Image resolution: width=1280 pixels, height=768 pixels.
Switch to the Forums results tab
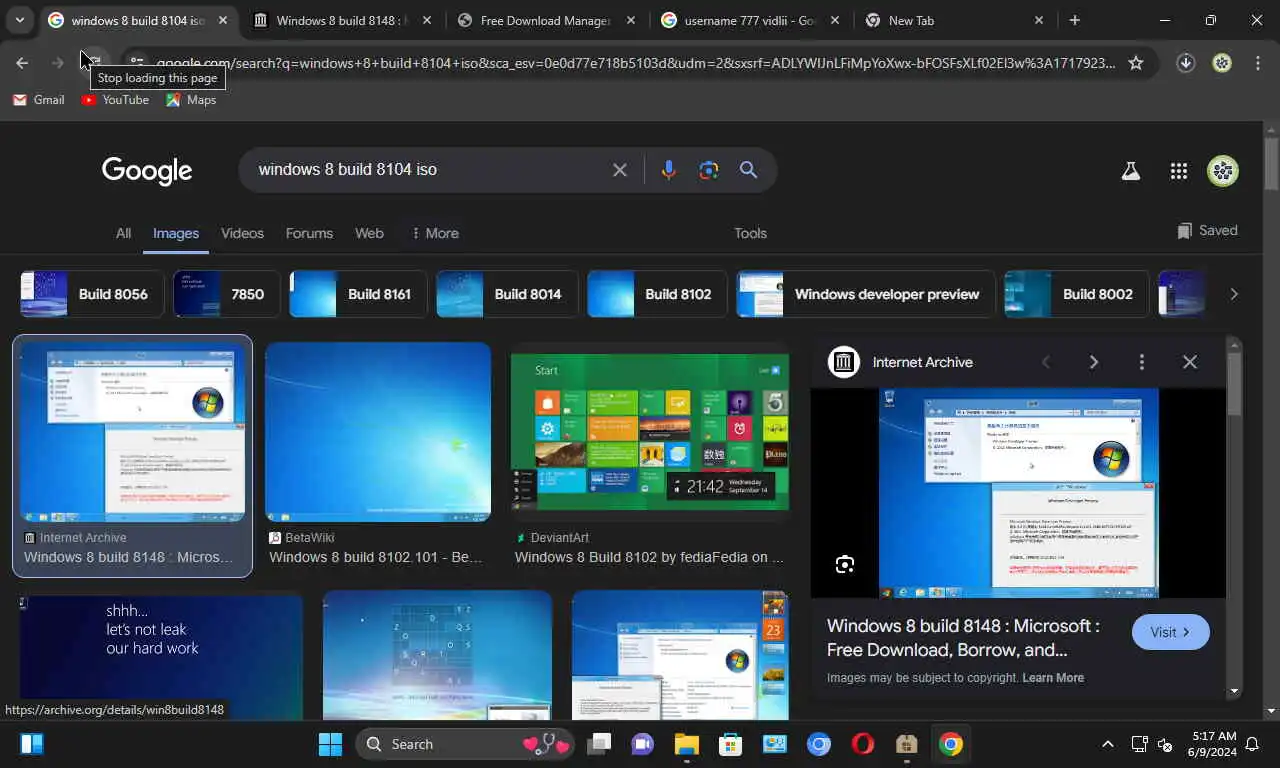(x=309, y=233)
